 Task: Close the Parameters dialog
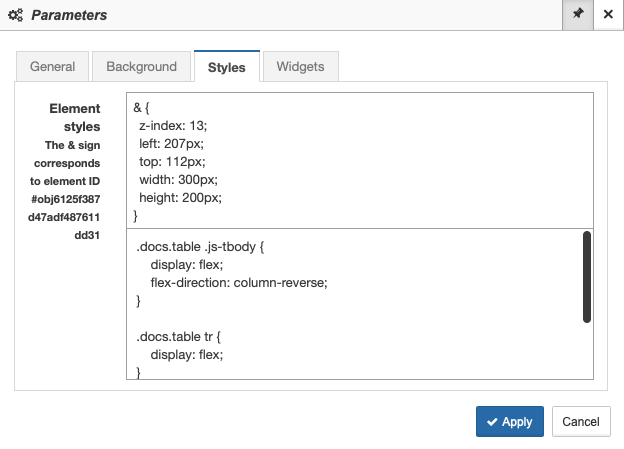pos(608,15)
